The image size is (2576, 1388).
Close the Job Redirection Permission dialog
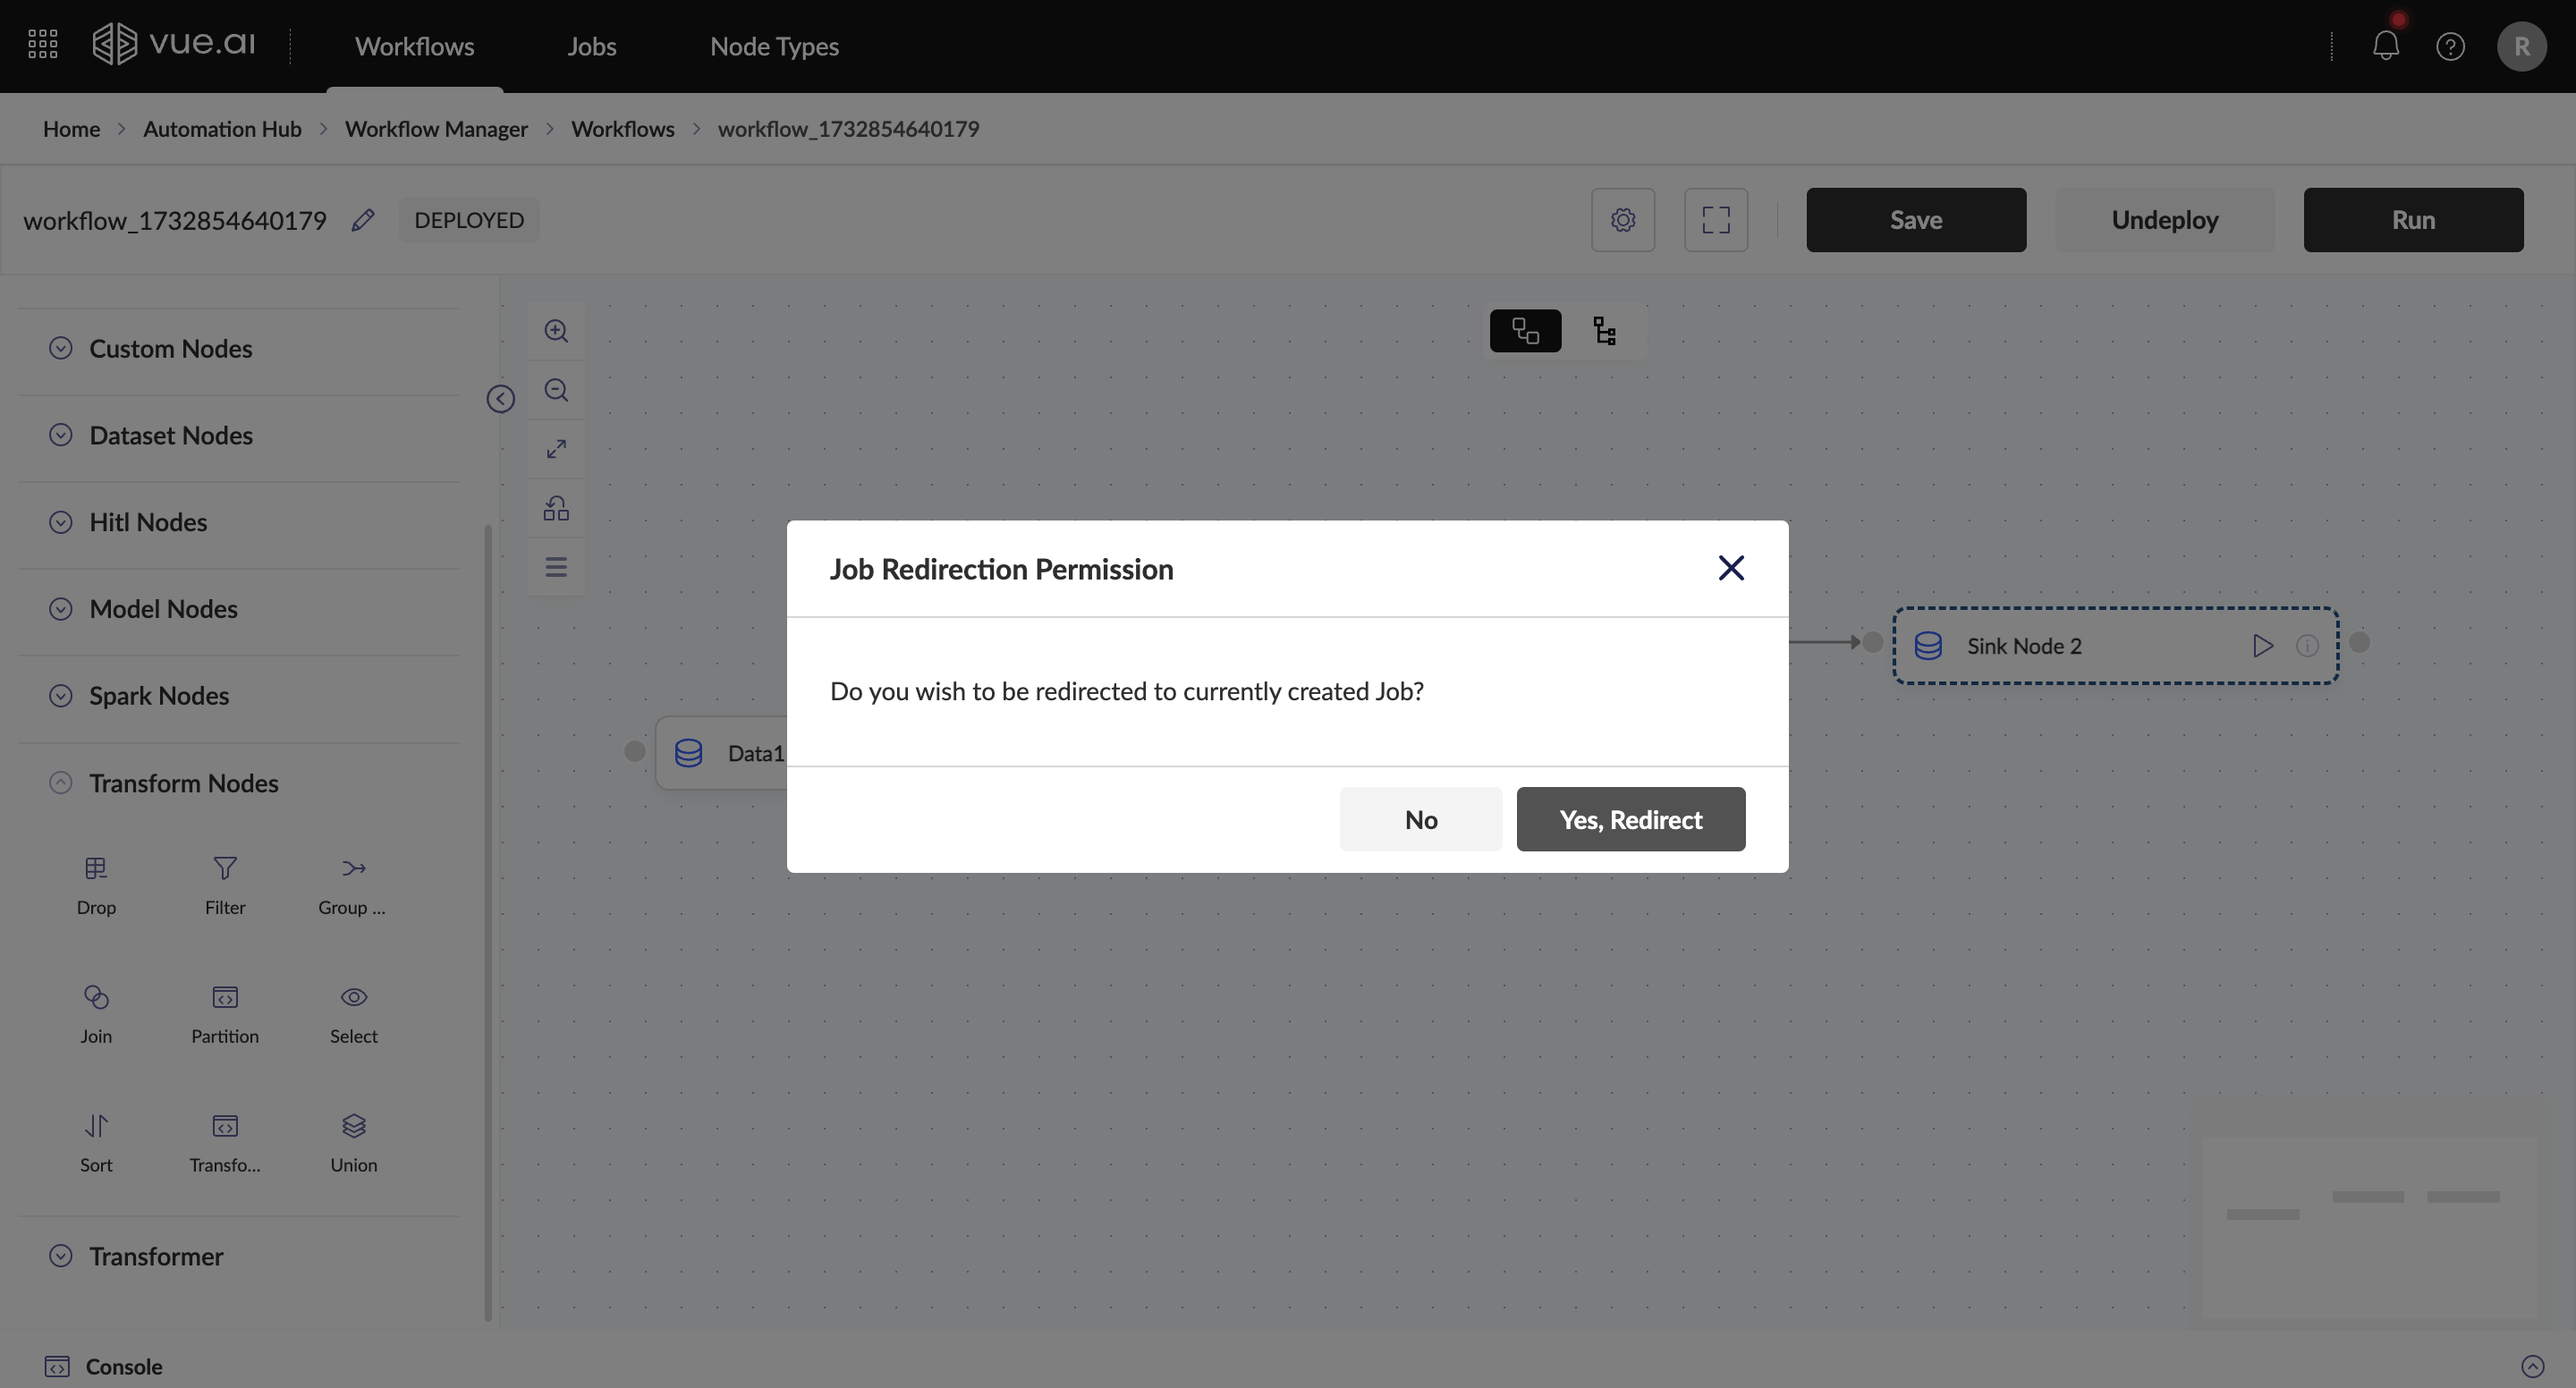click(x=1730, y=568)
